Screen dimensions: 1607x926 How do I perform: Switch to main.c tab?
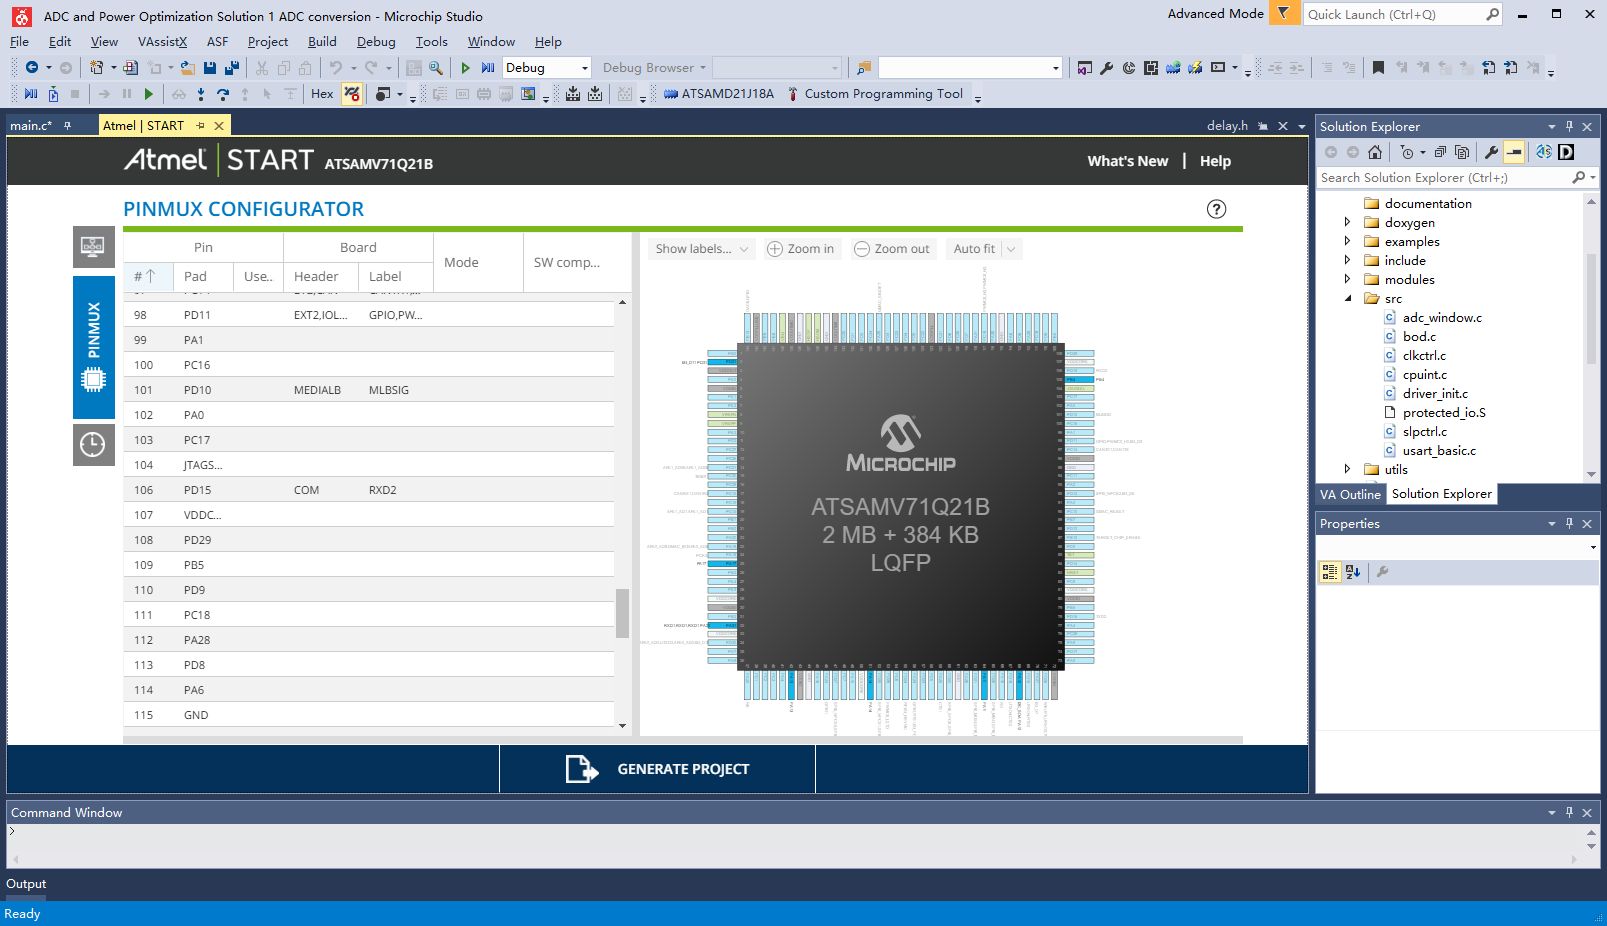click(x=31, y=126)
